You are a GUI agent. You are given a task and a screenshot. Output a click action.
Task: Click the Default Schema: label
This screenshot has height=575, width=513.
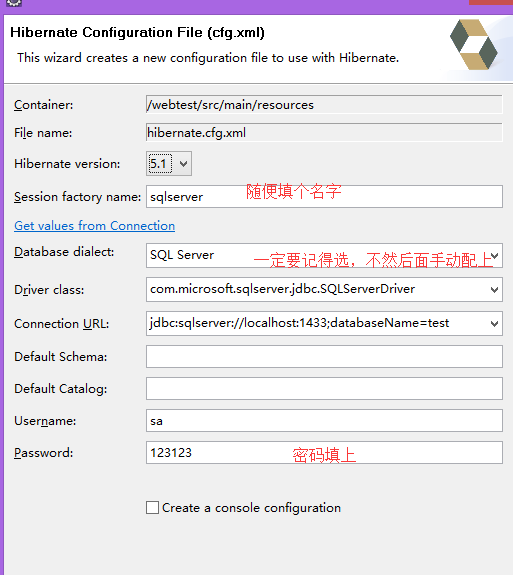(61, 357)
